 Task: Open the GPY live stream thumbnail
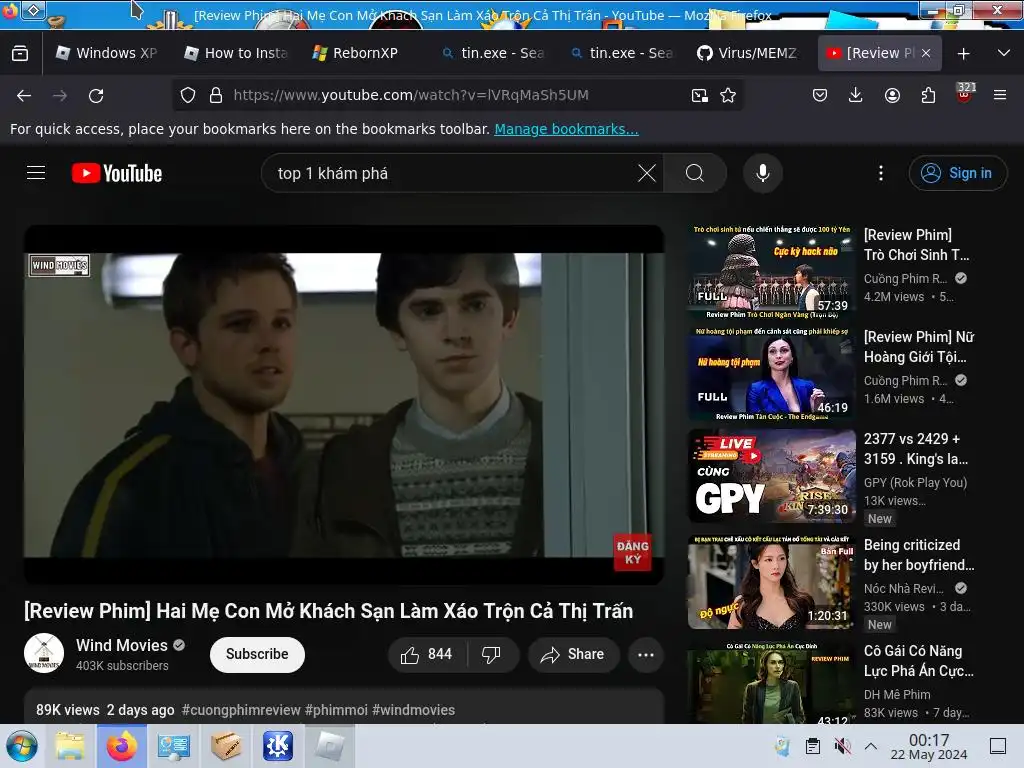tap(771, 476)
